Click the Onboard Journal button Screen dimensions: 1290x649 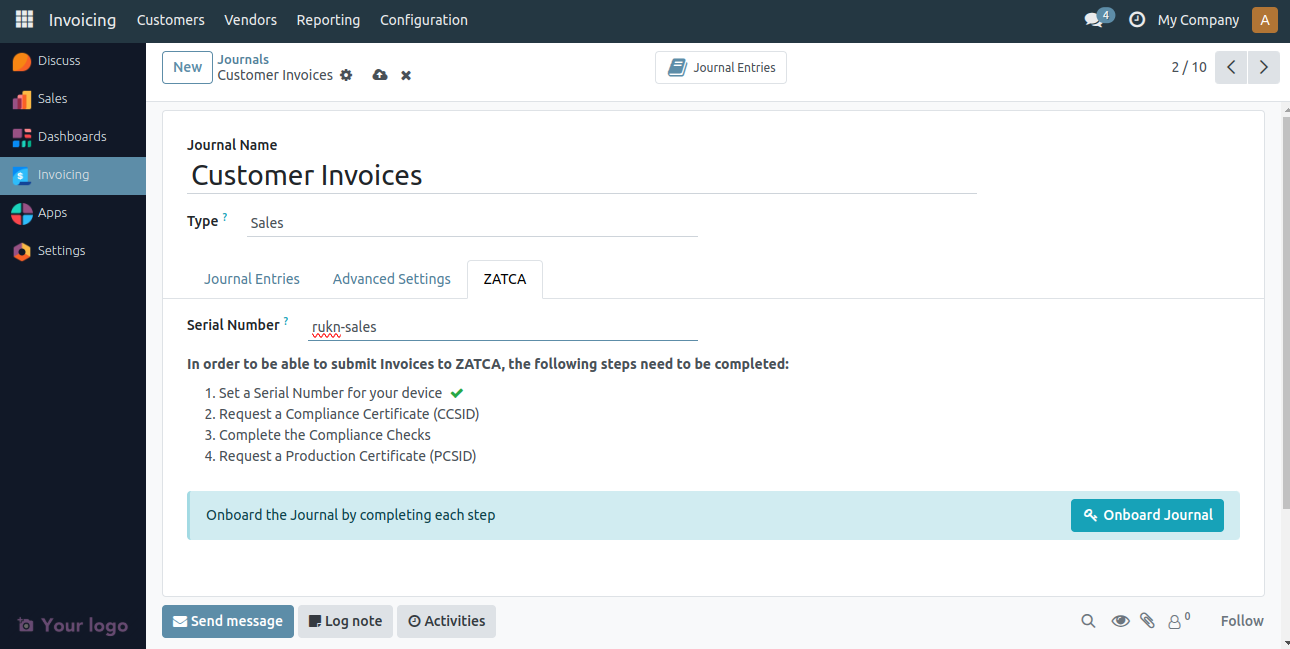click(1147, 515)
